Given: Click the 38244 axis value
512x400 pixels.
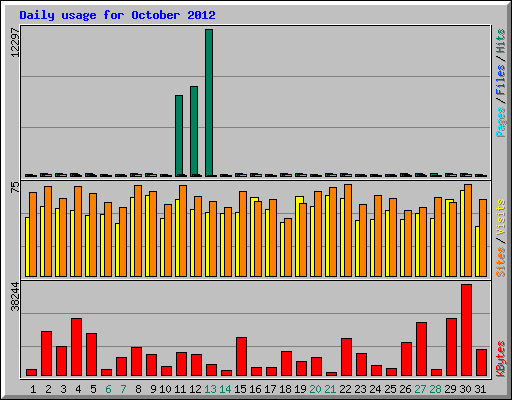Looking at the screenshot, I should (15, 296).
